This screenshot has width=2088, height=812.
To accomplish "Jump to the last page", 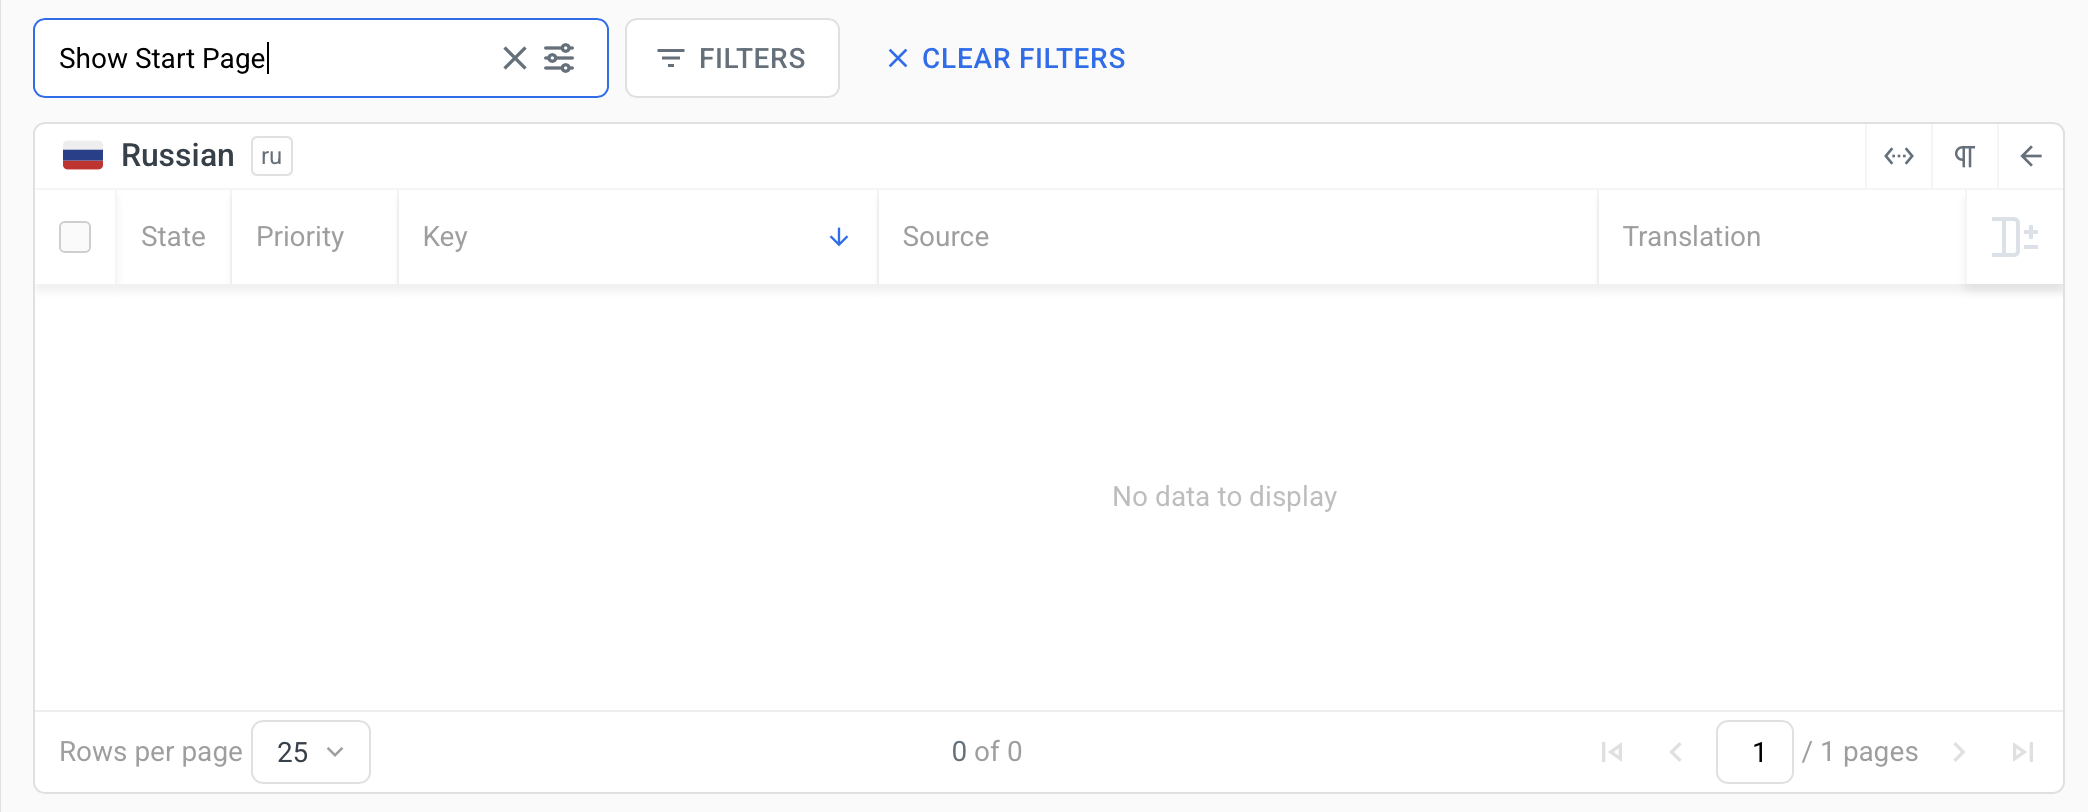I will coord(2022,752).
